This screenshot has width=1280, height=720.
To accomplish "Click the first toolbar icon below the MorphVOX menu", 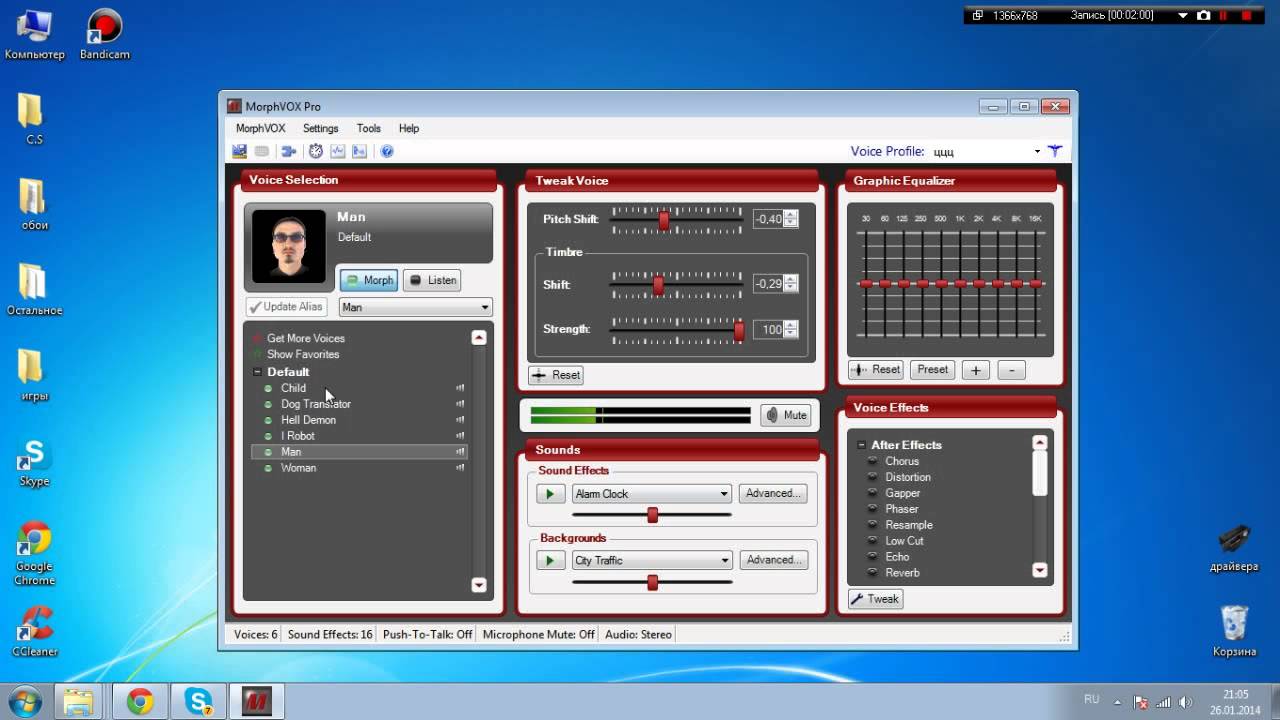I will (240, 151).
